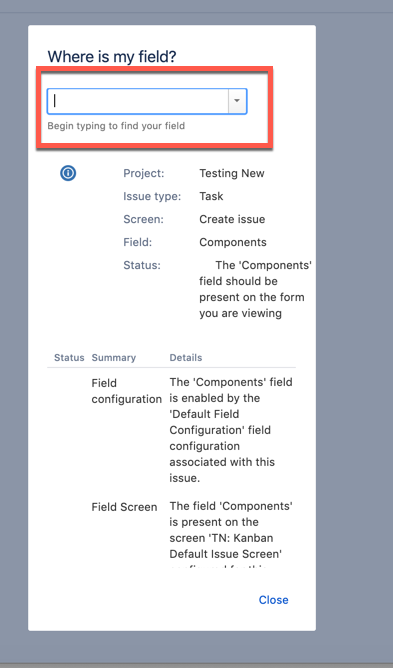Click the 'Issue type:' label
The height and width of the screenshot is (668, 393).
tap(152, 196)
